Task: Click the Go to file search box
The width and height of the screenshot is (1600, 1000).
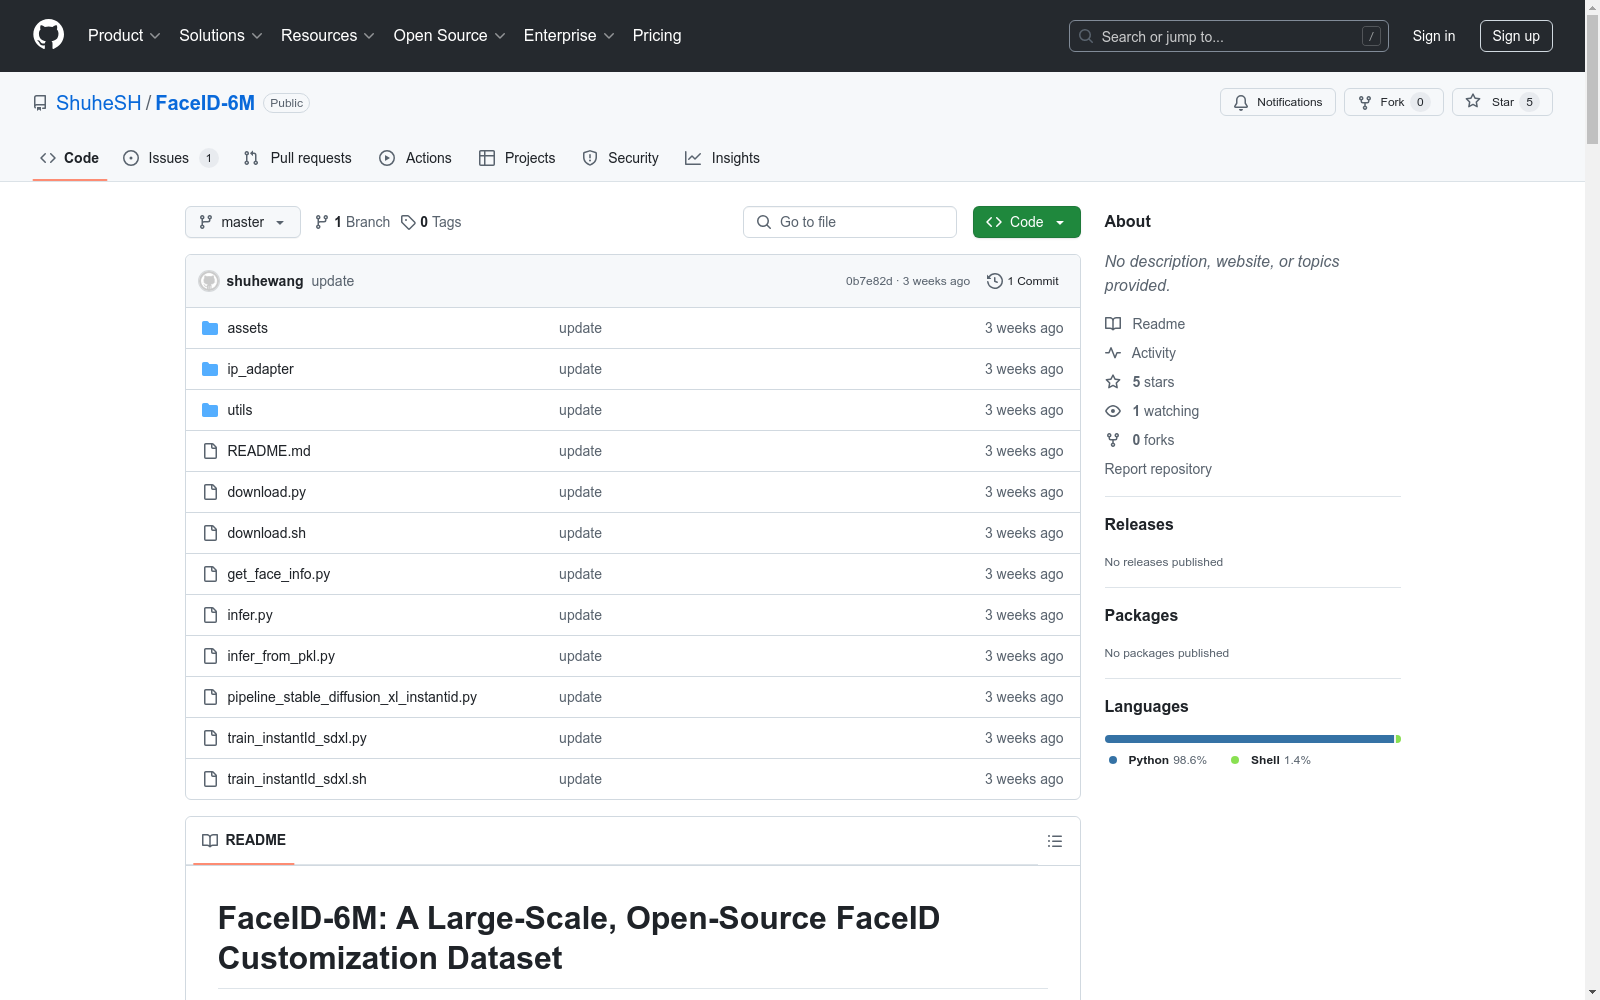Action: pos(850,222)
